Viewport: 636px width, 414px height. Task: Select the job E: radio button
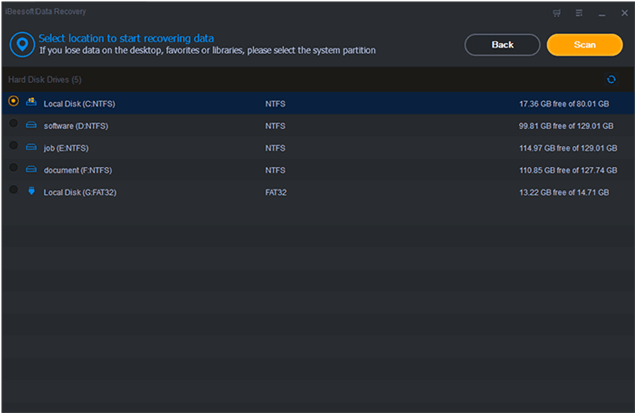click(13, 145)
